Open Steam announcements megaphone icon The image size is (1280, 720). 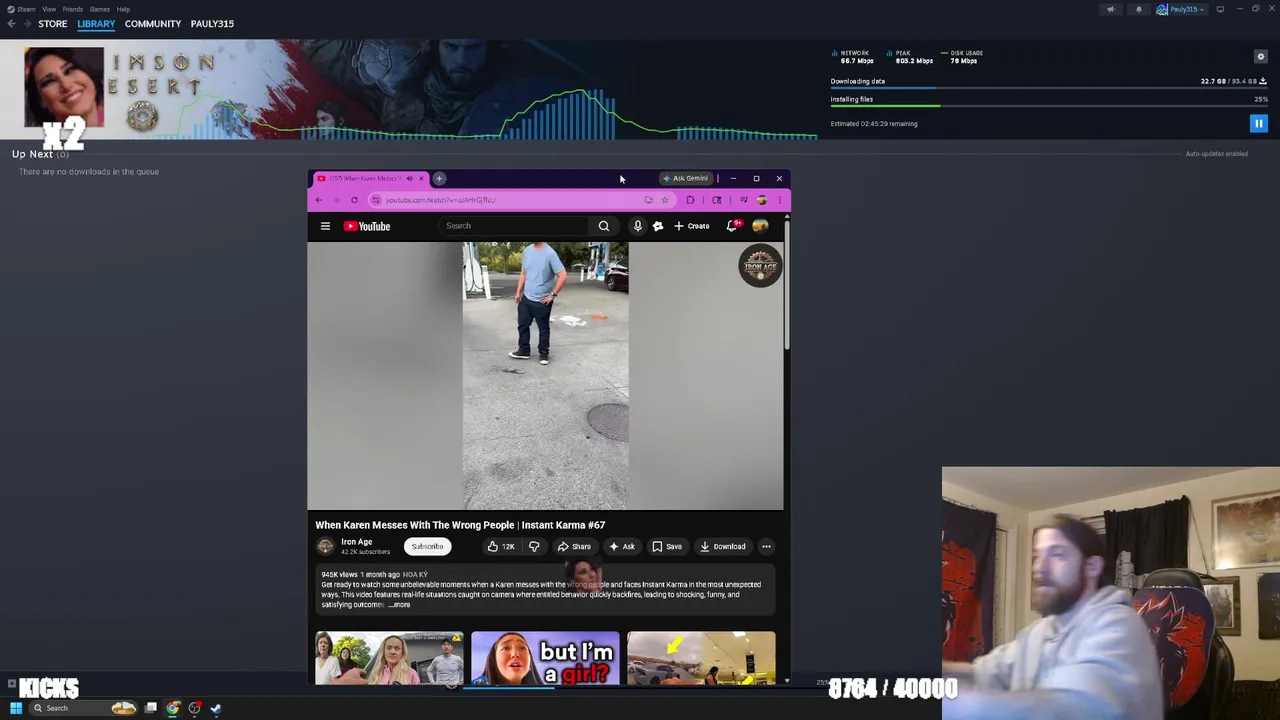click(1110, 9)
